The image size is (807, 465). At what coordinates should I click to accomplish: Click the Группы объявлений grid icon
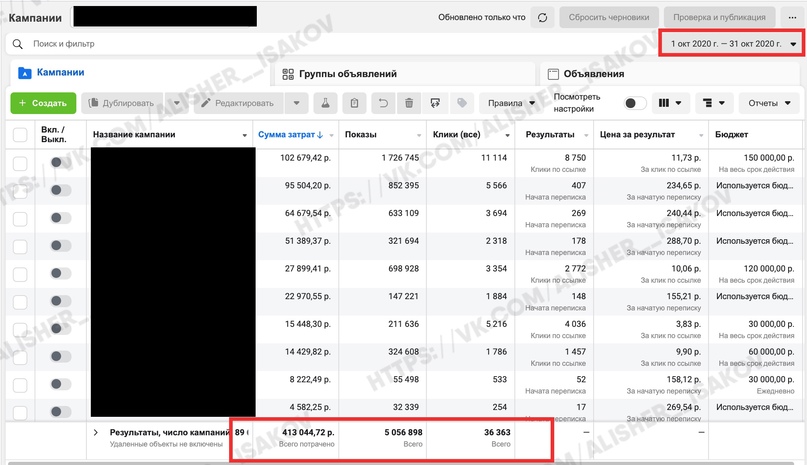pos(288,74)
